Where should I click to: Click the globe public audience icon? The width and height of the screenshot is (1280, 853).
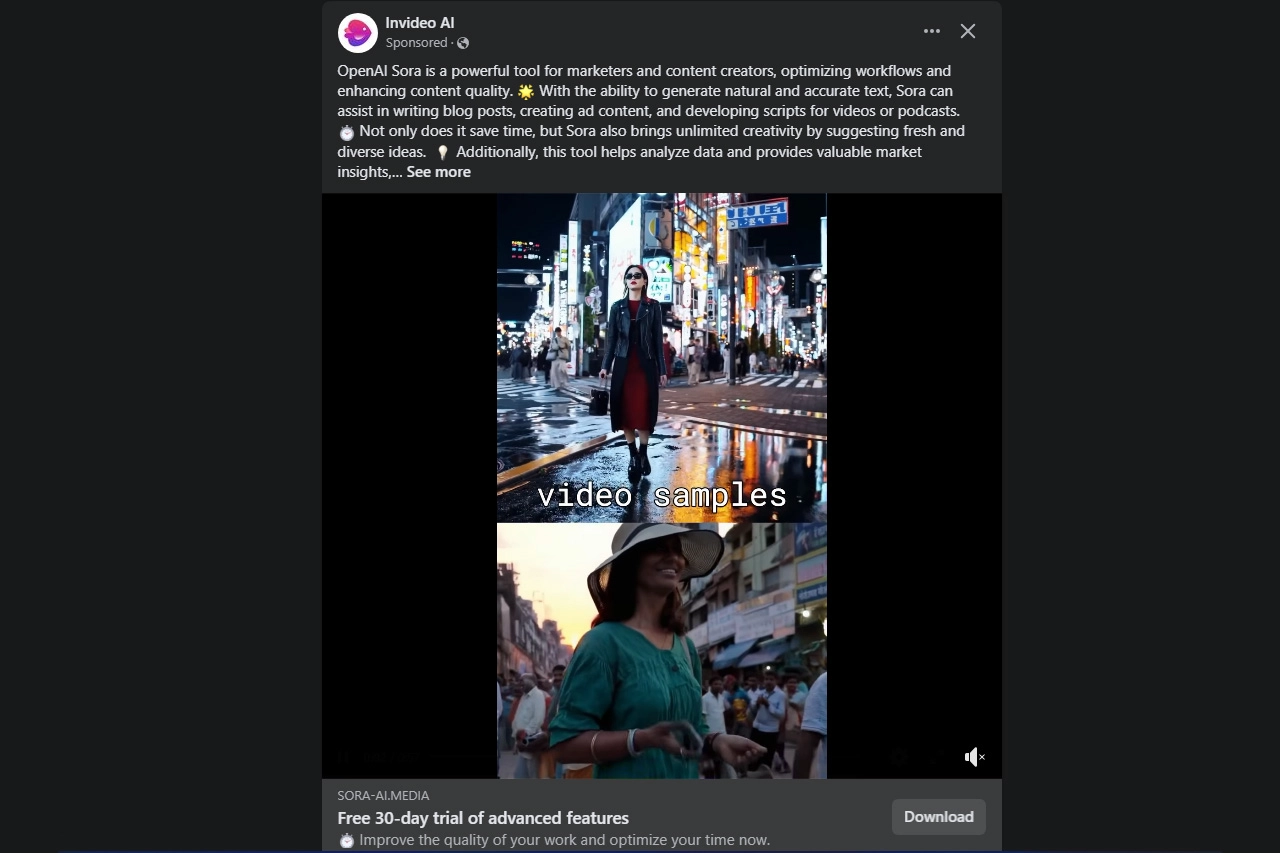463,43
